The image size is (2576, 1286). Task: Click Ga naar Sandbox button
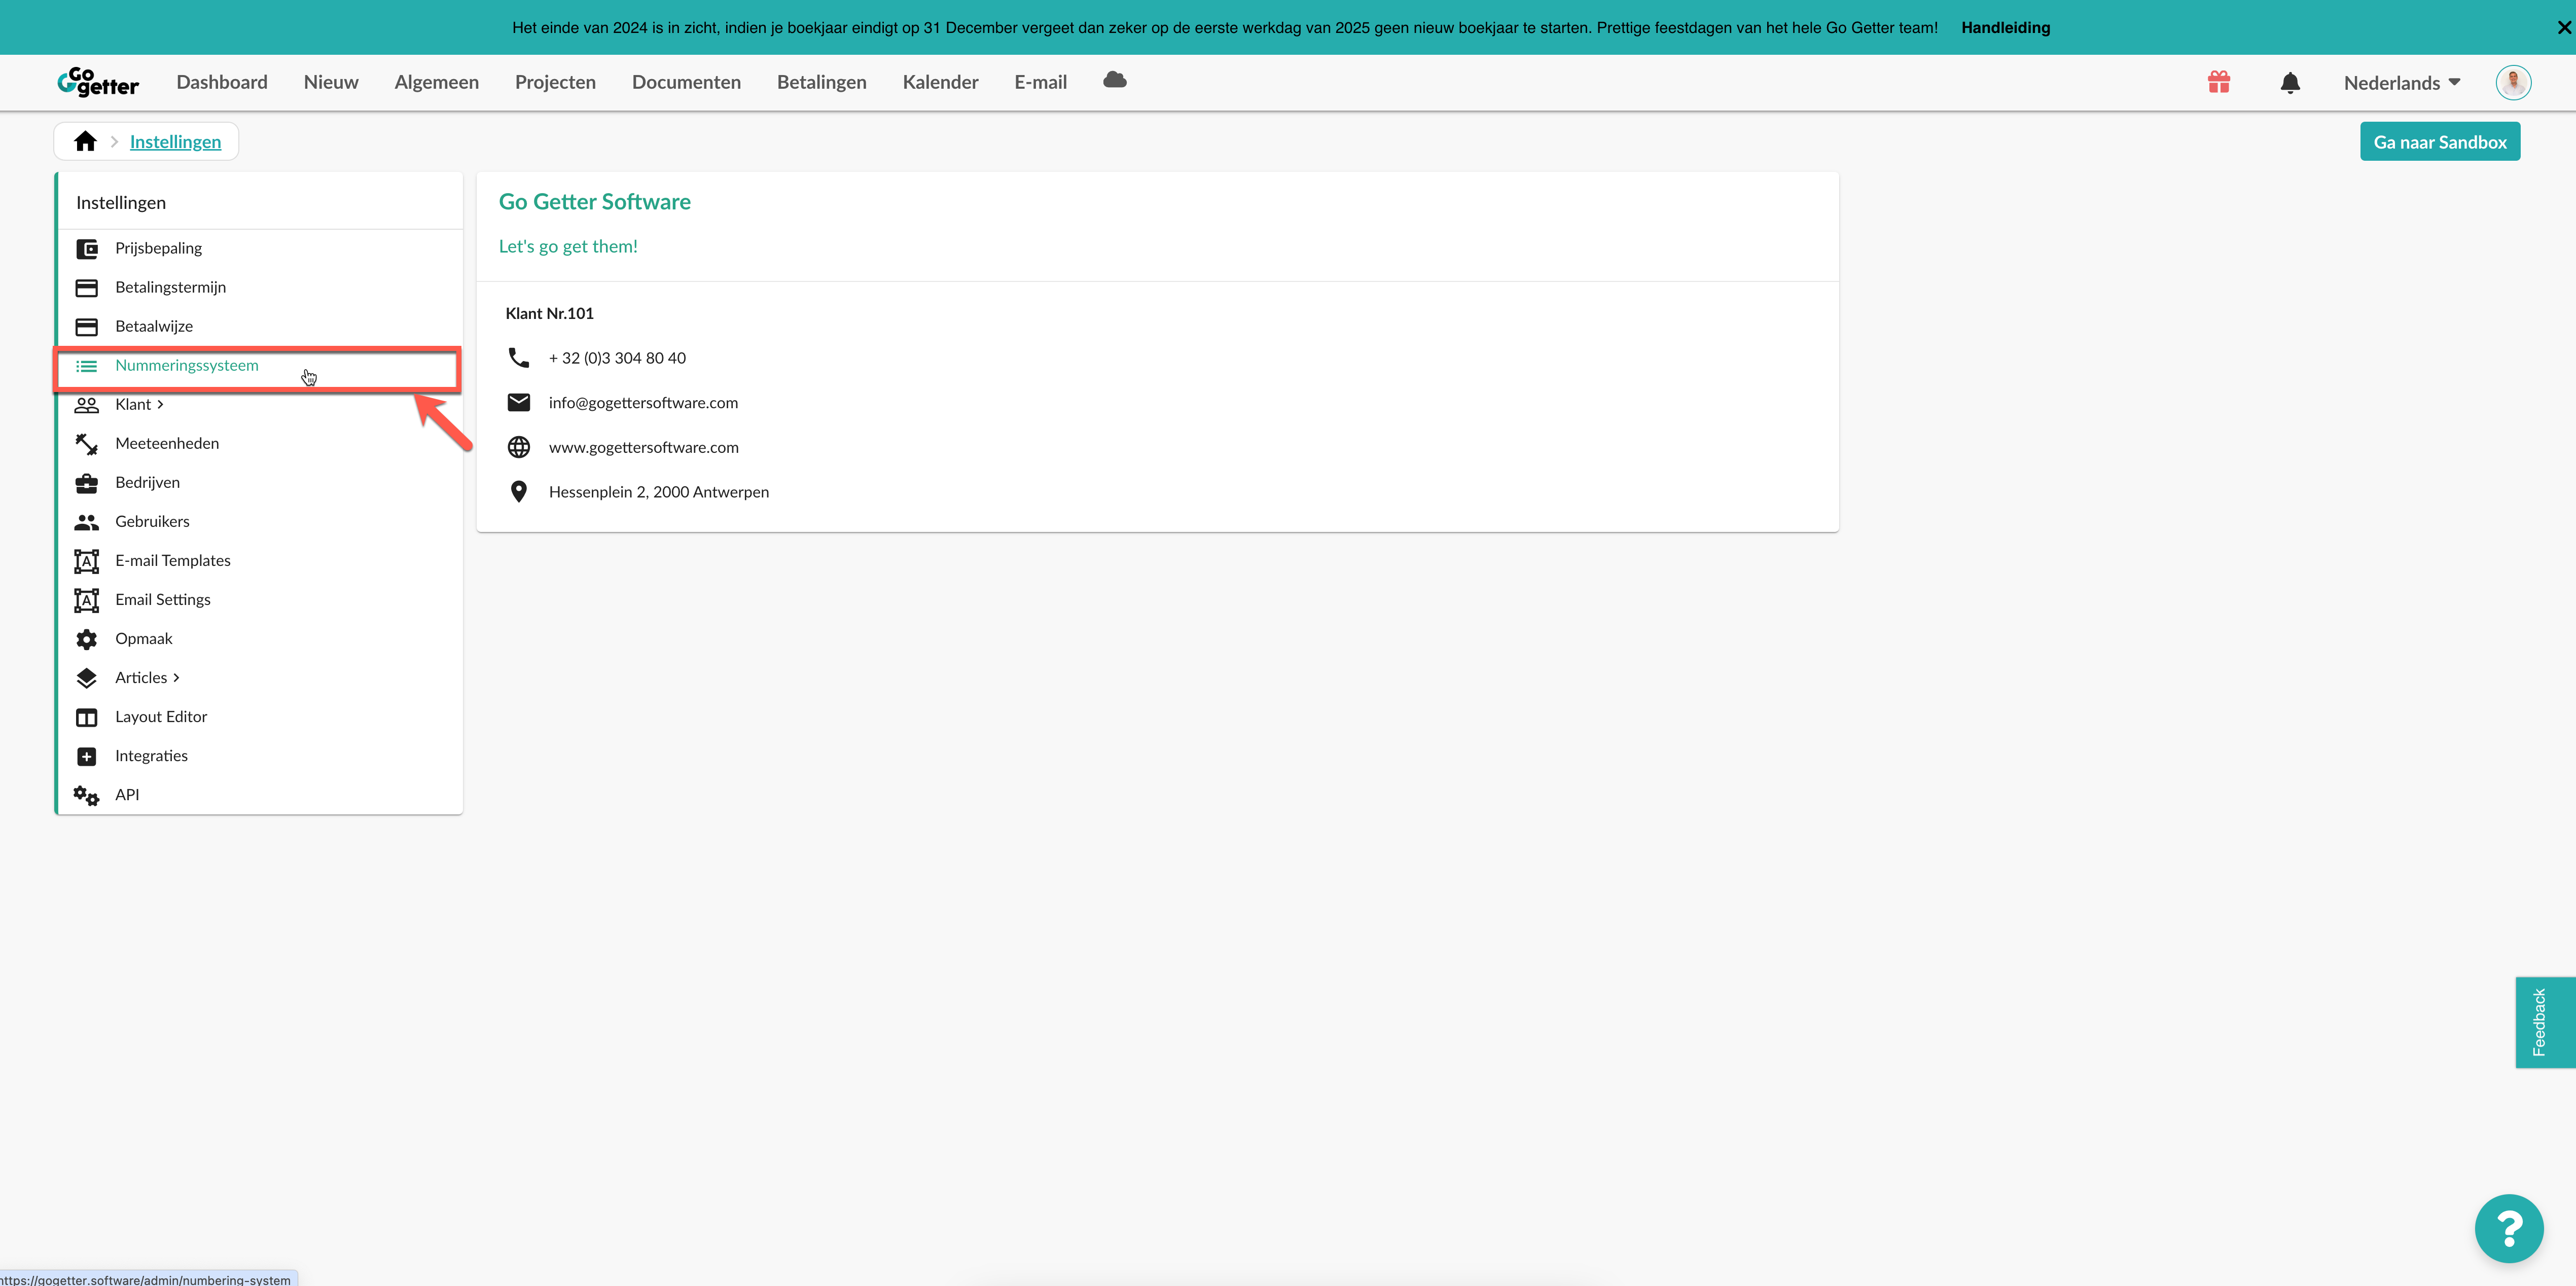coord(2440,141)
